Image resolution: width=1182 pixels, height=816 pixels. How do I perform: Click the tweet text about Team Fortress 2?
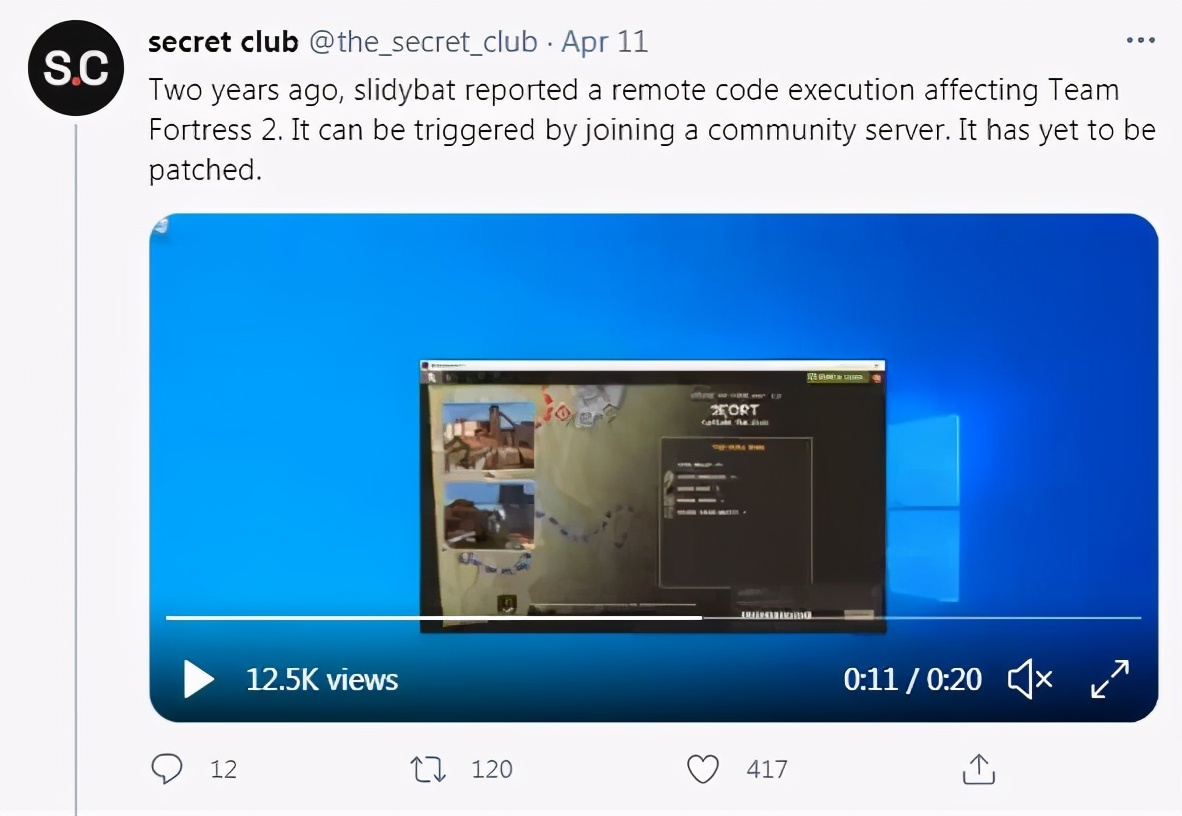click(652, 130)
